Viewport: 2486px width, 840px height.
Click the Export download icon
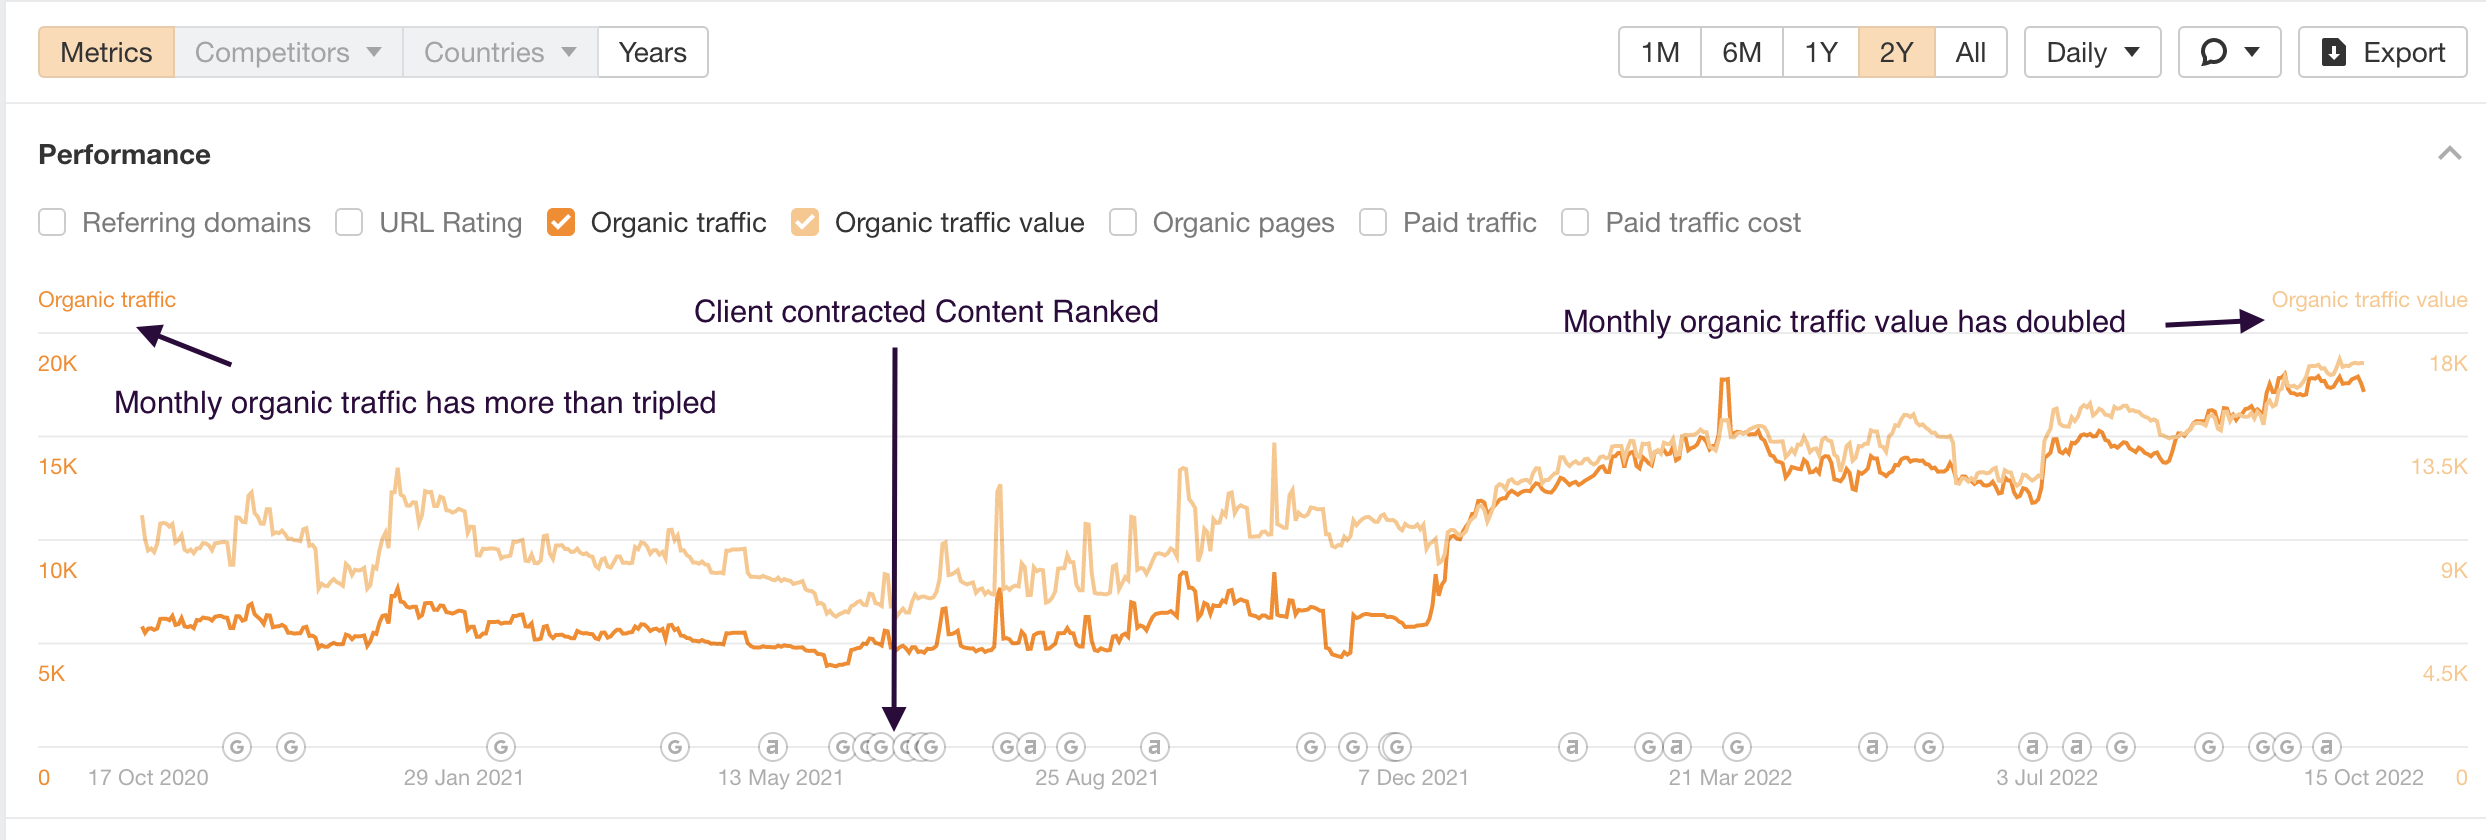point(2335,51)
